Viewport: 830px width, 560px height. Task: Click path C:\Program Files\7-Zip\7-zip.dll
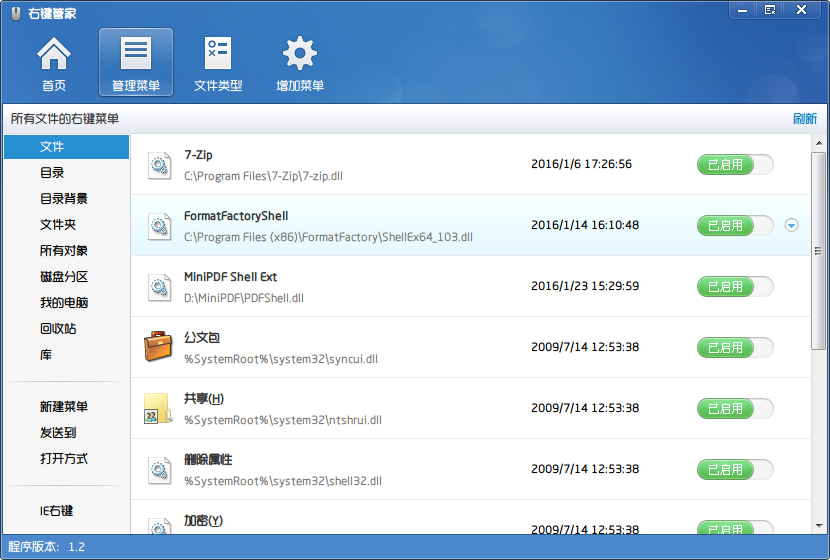263,176
